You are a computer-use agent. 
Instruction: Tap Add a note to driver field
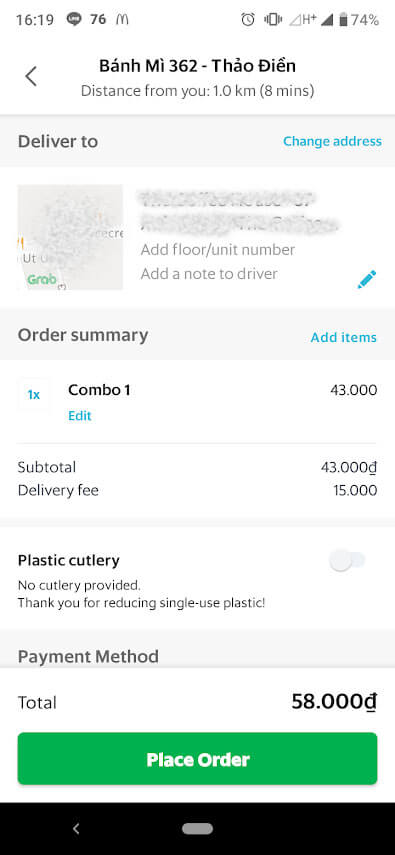(209, 274)
